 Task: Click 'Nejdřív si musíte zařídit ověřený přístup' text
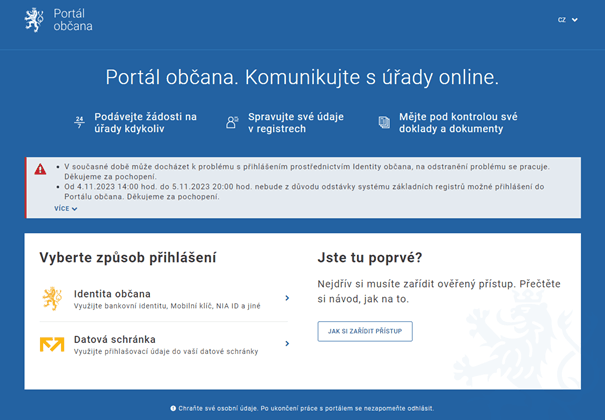coord(439,291)
